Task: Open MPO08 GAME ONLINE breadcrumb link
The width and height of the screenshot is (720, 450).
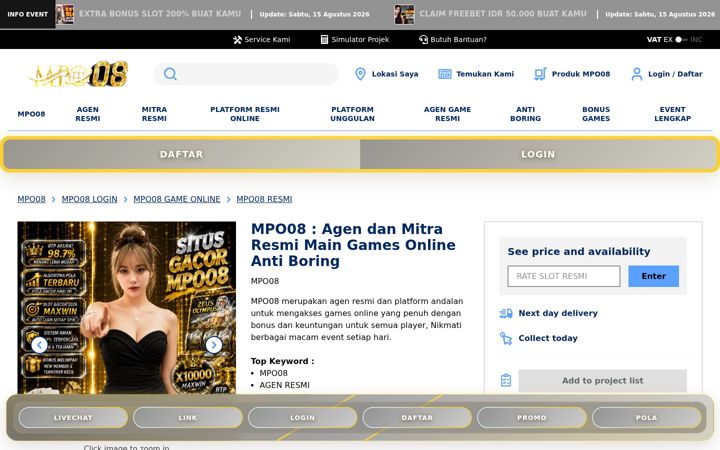Action: [177, 199]
